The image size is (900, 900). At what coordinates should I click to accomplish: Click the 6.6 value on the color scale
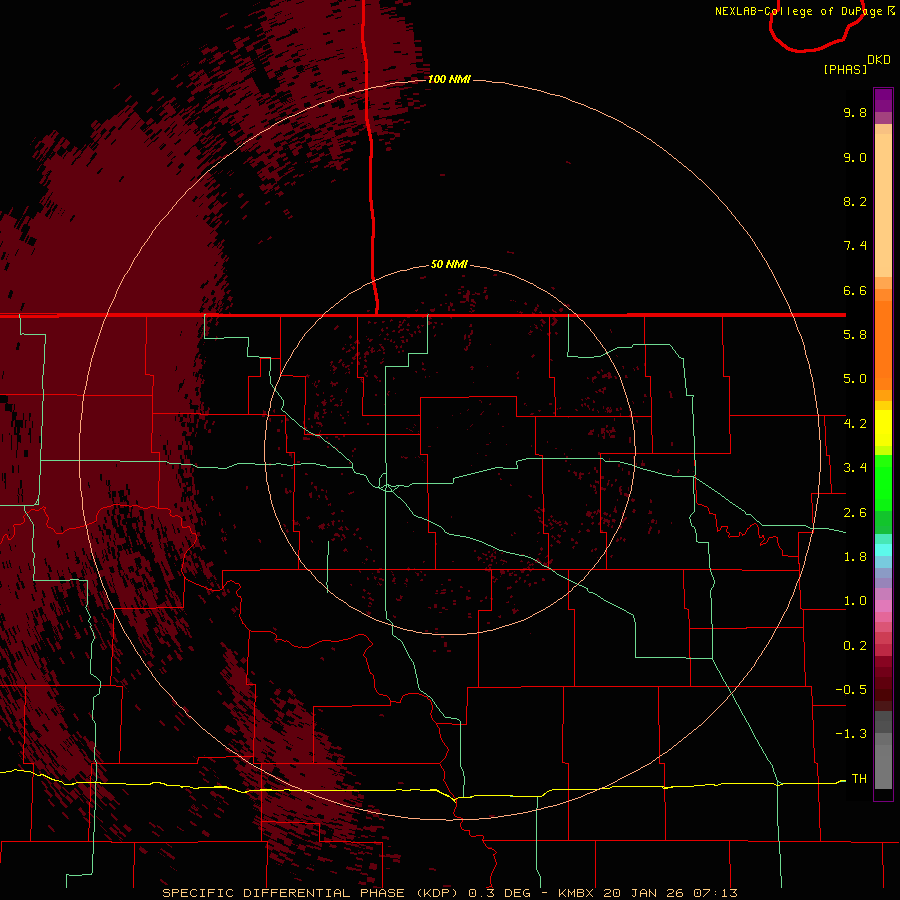coord(855,290)
